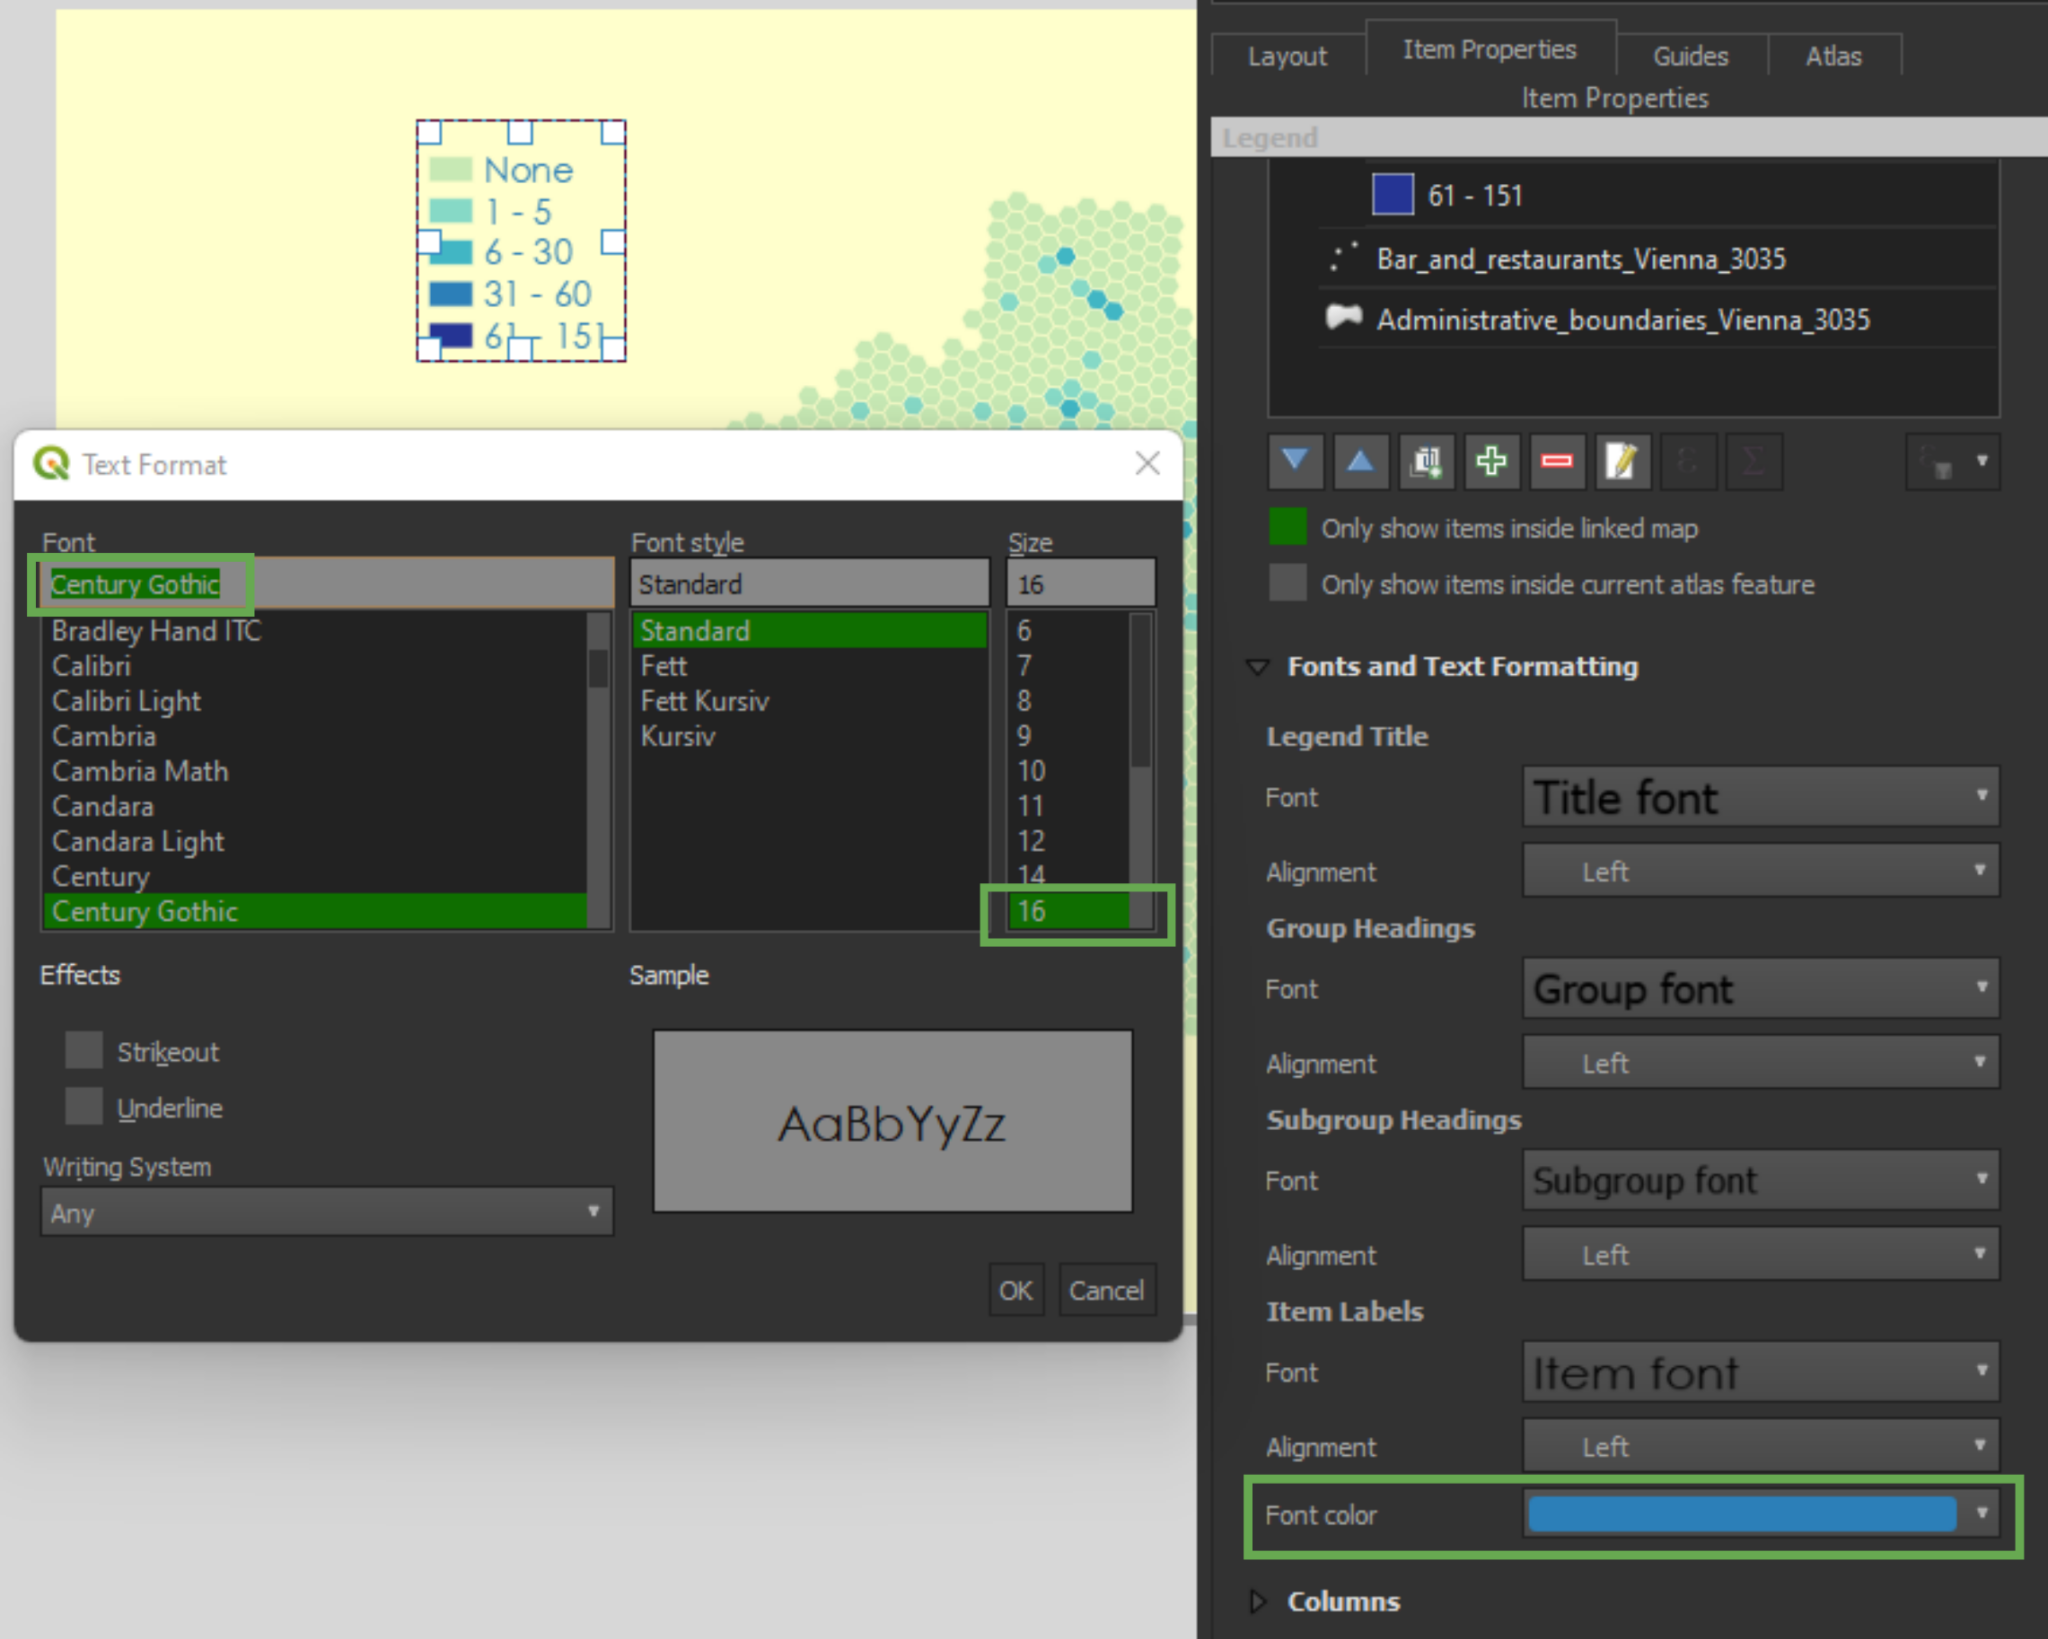2048x1639 pixels.
Task: Click the red minus remove item icon
Action: 1556,461
